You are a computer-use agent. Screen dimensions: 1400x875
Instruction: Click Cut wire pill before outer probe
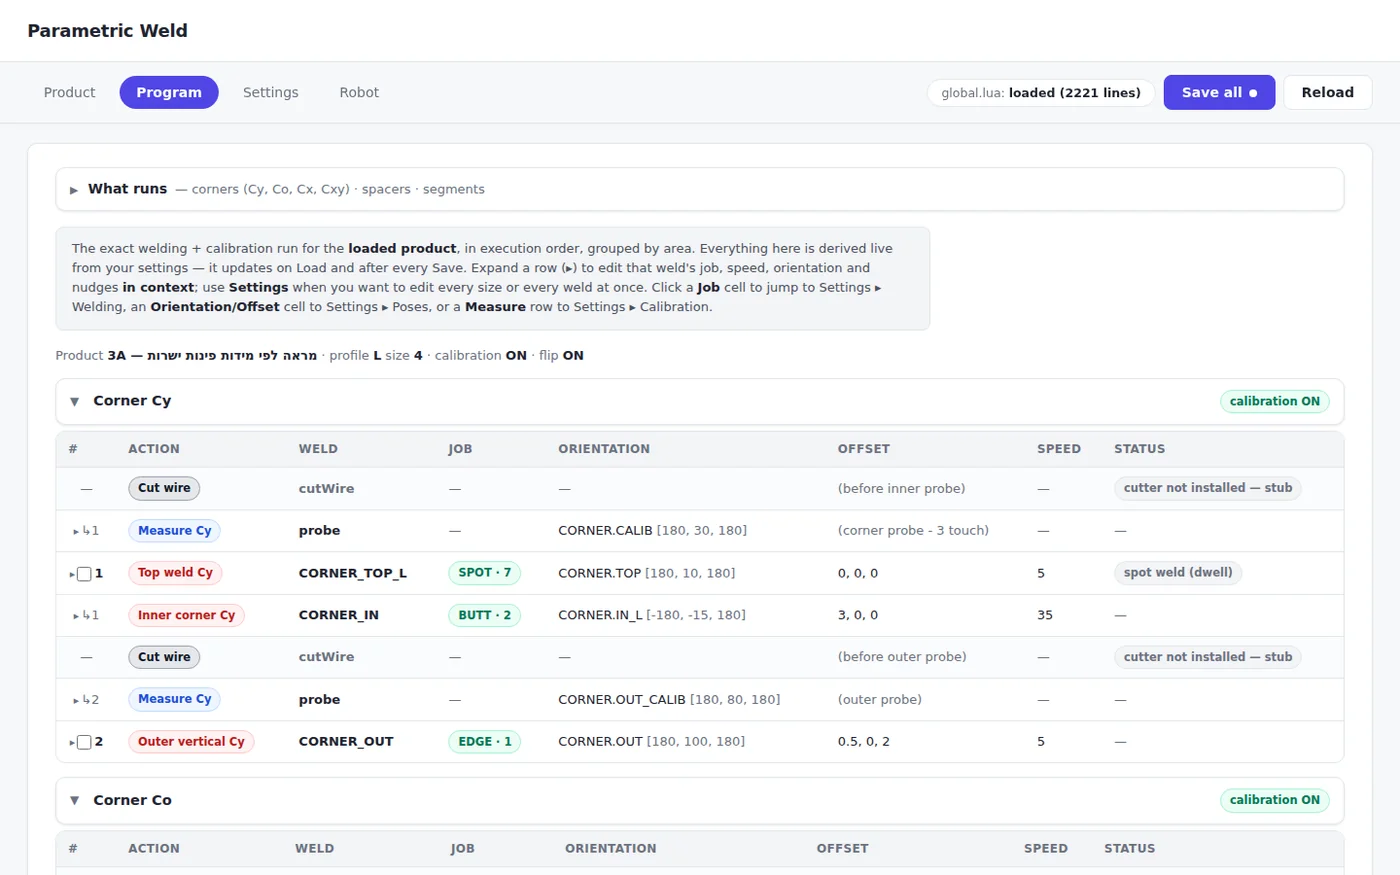coord(164,657)
